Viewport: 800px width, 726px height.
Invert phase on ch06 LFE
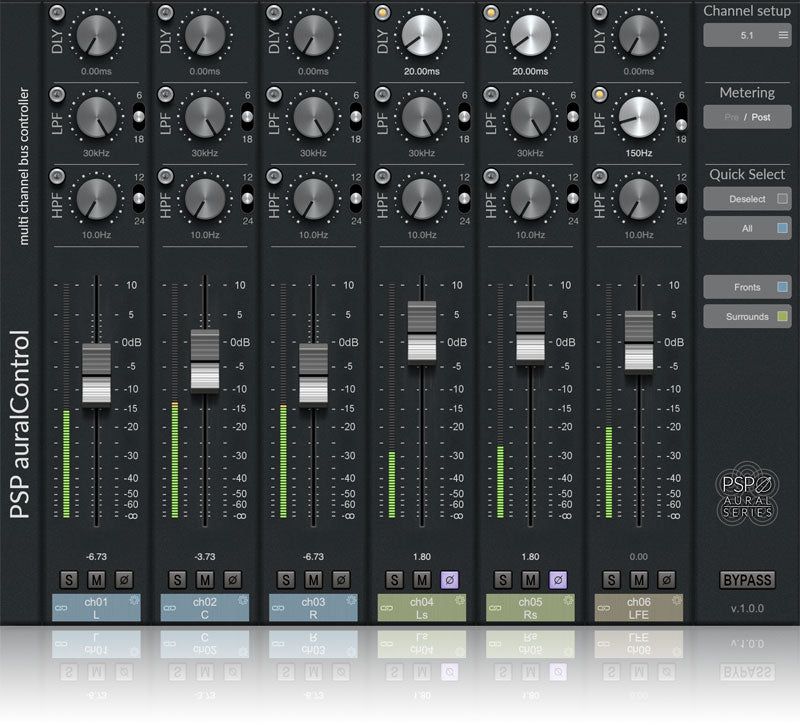coord(667,580)
